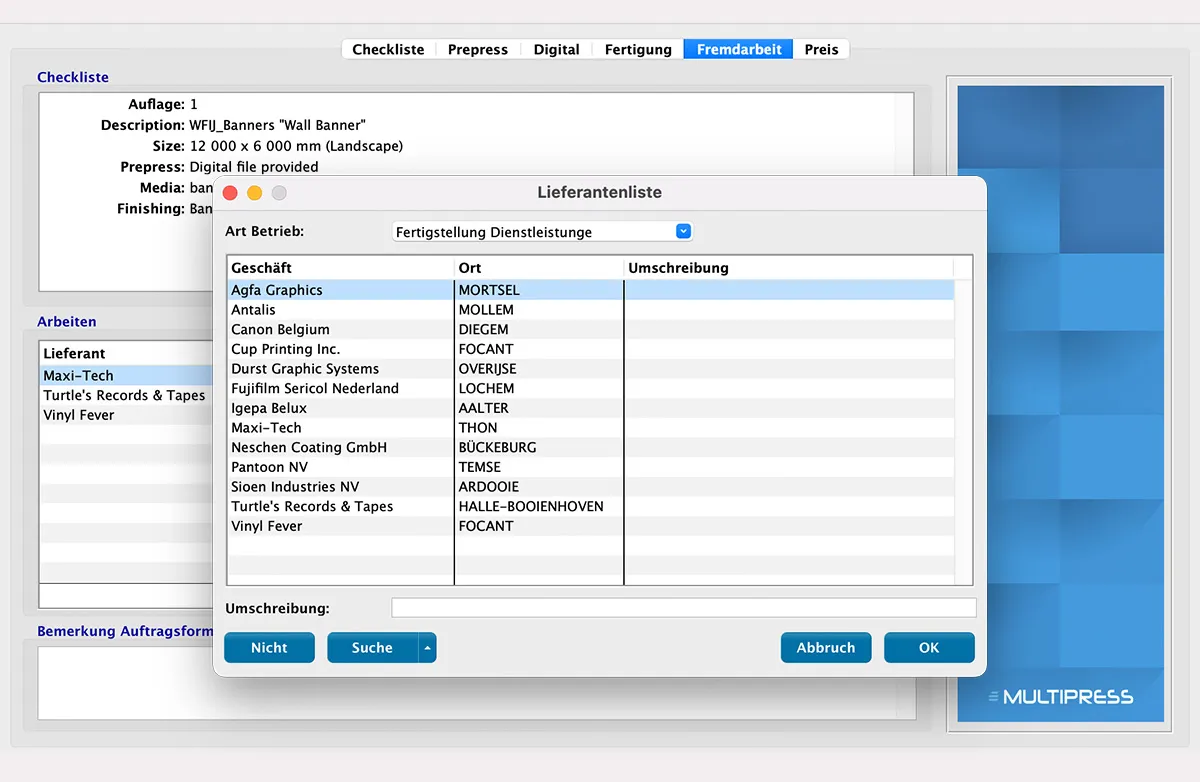
Task: Switch to the Checkliste tab
Action: 388,49
